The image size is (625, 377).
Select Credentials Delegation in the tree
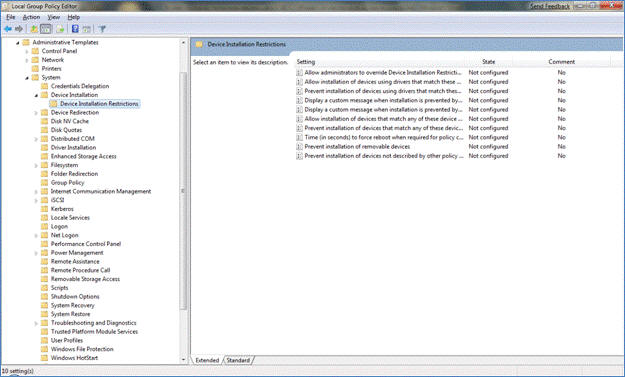[x=80, y=86]
